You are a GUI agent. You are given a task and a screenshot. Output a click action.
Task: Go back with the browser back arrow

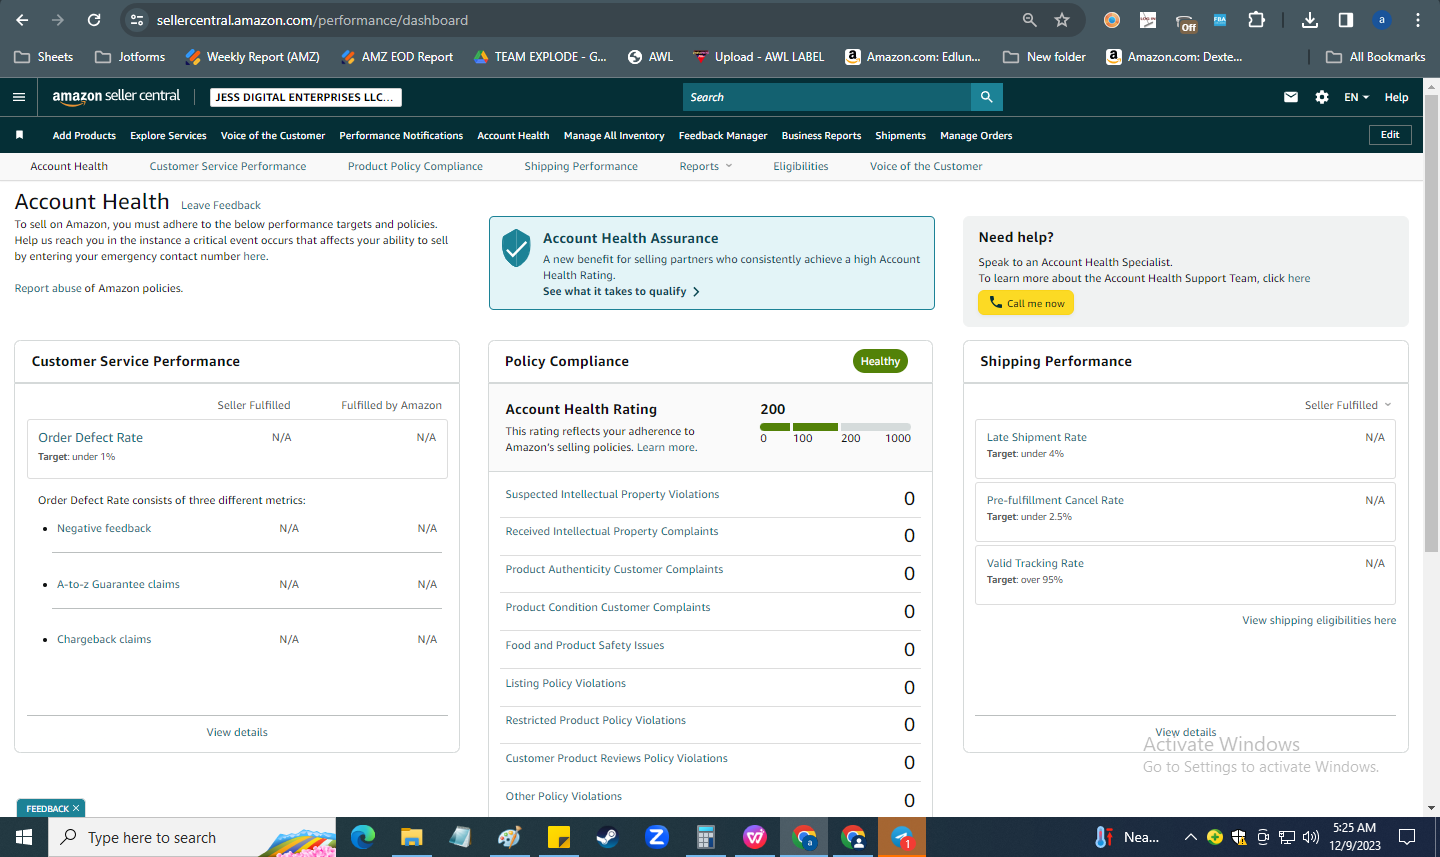[22, 20]
